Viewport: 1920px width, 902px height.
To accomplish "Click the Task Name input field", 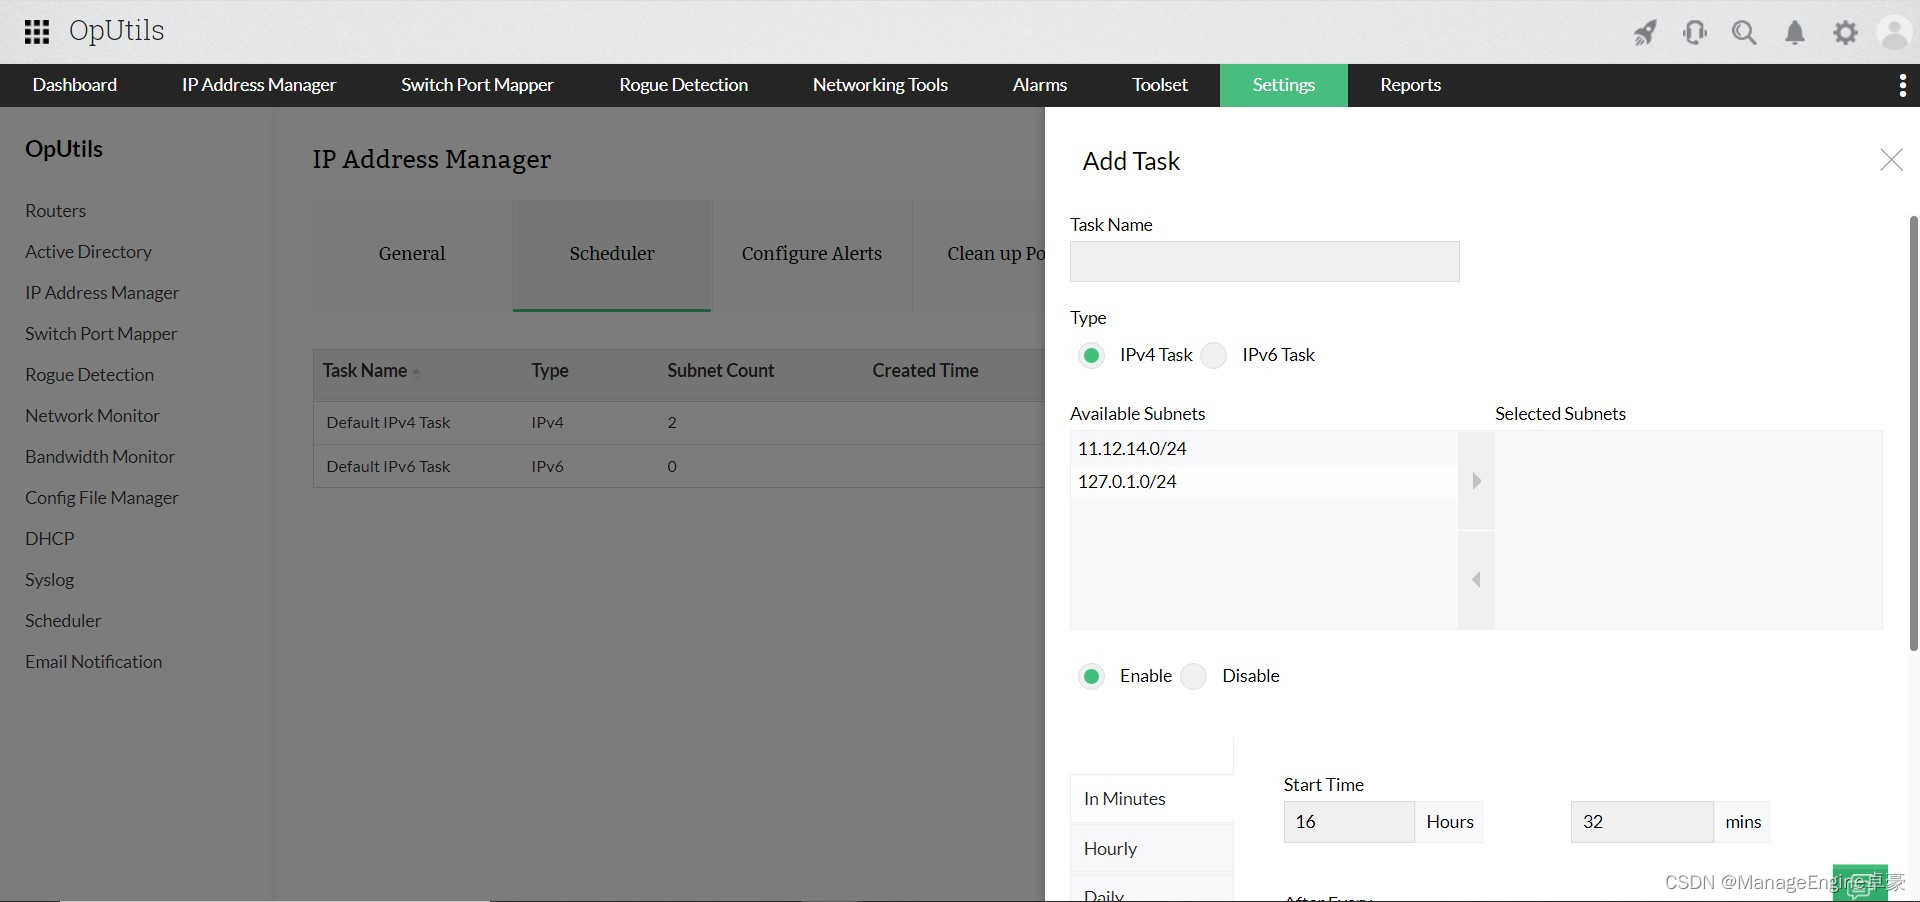I will point(1264,261).
